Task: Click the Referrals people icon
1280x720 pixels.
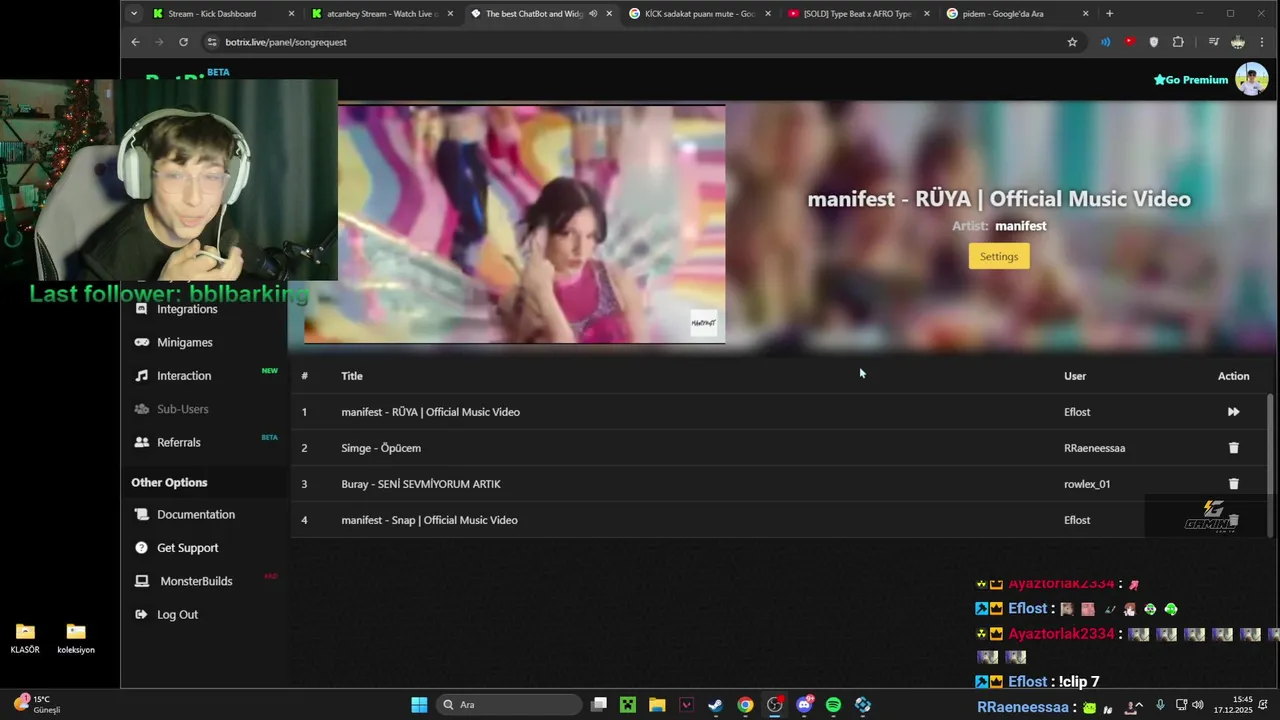Action: (x=141, y=442)
